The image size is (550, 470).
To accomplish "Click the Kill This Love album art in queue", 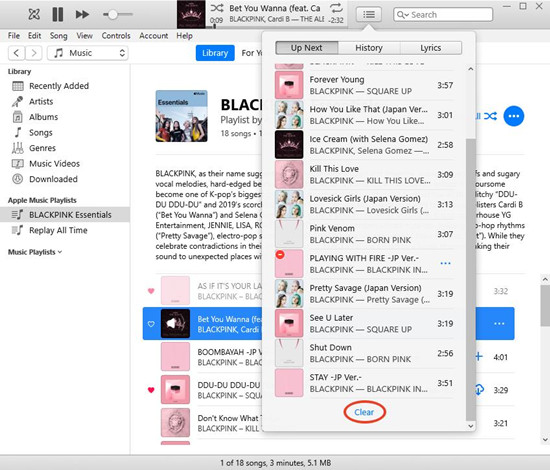I will pos(289,175).
